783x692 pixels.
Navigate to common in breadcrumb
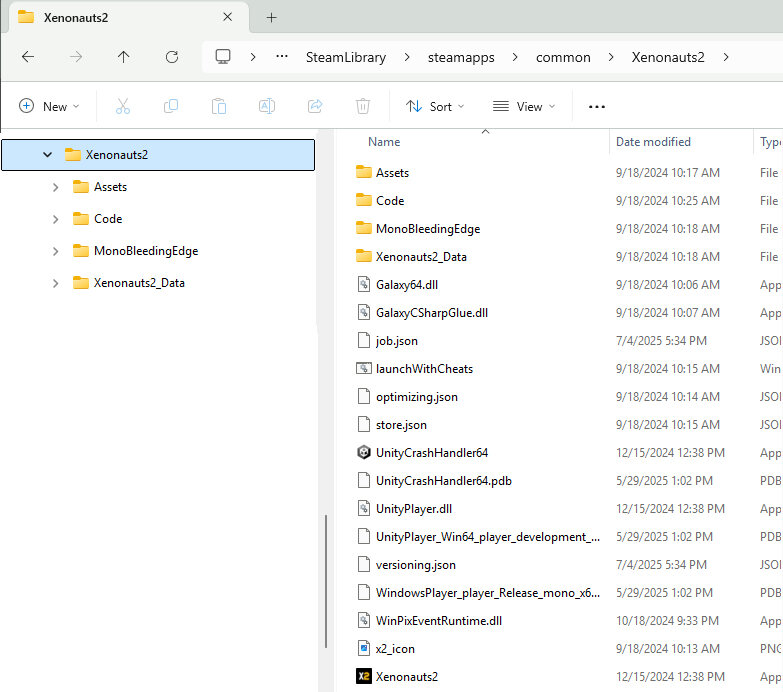point(563,57)
